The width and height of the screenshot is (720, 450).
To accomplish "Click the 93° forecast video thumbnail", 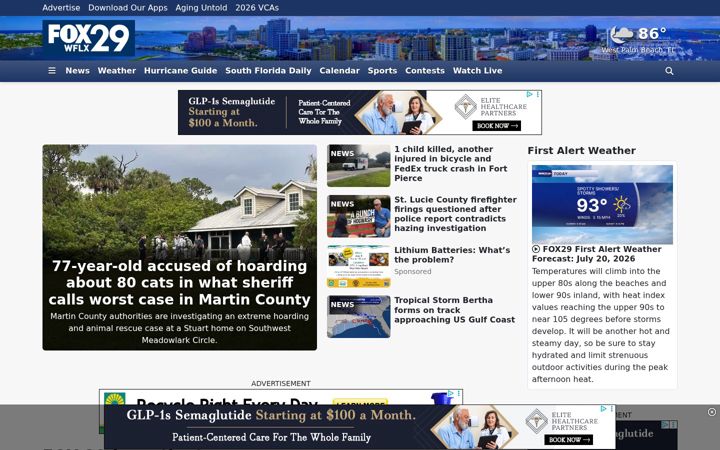I will 602,204.
